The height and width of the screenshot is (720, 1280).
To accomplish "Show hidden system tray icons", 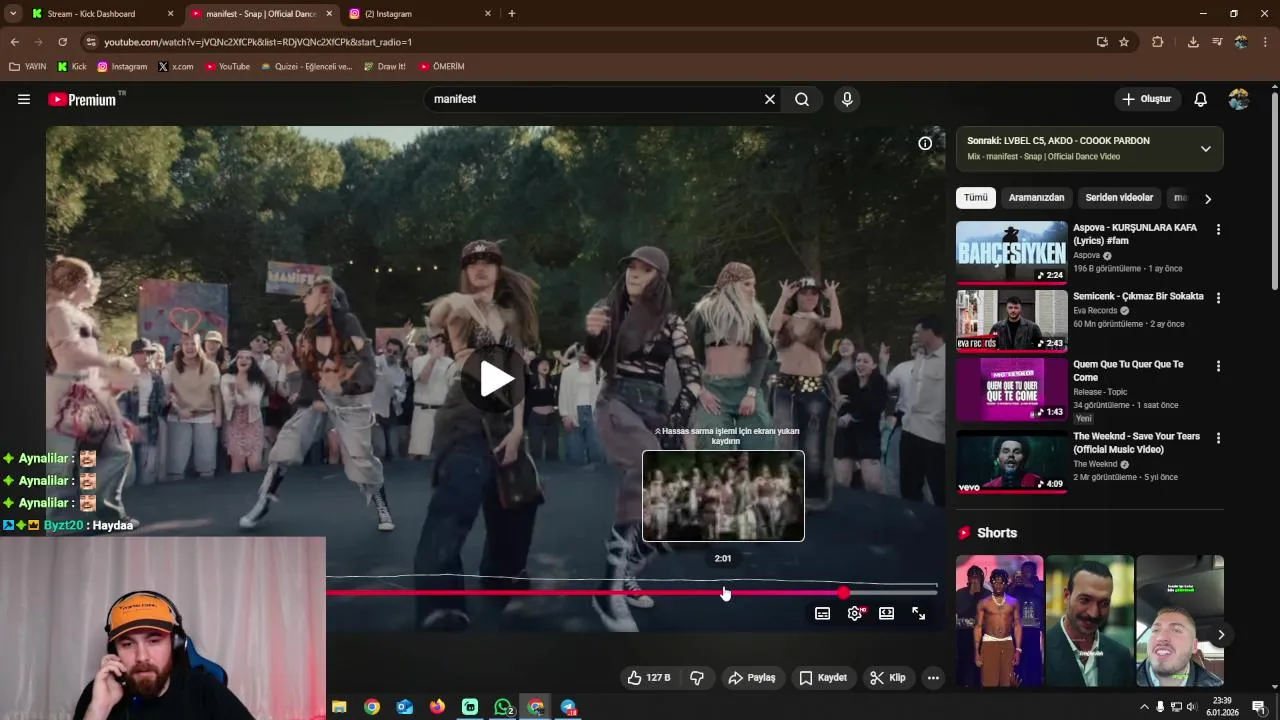I will point(1144,707).
